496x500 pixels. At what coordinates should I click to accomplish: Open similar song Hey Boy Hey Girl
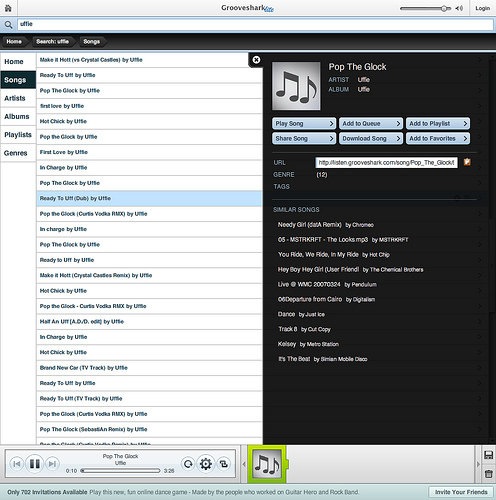(350, 269)
